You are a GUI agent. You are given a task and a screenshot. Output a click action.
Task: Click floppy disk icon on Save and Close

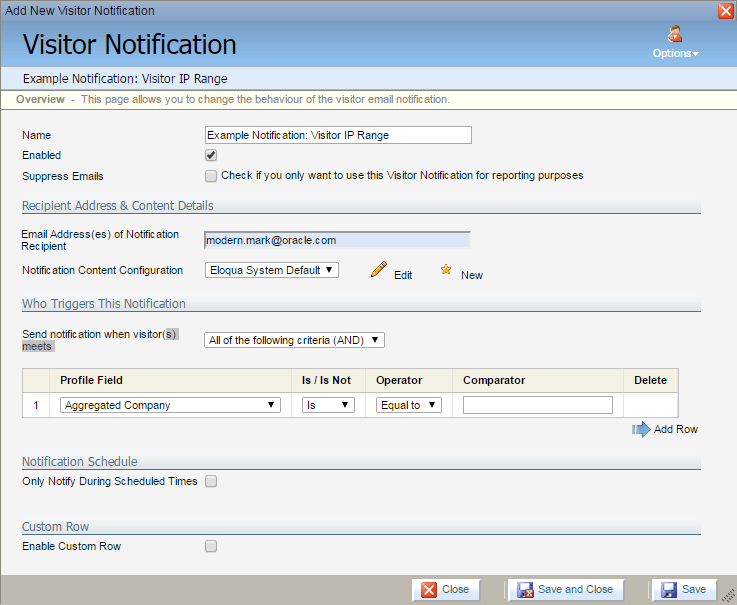[x=525, y=589]
